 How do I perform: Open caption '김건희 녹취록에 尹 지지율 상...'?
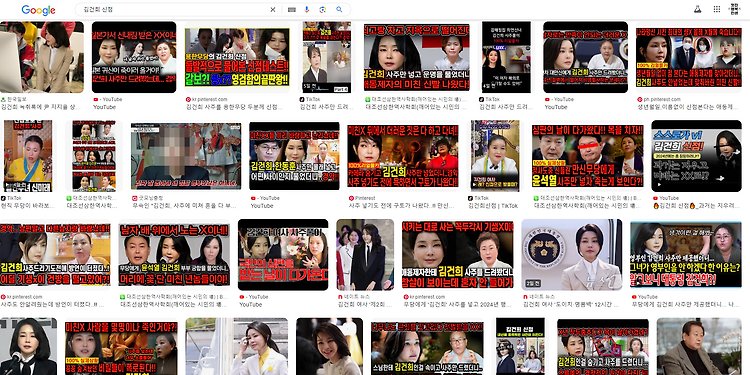pos(41,107)
